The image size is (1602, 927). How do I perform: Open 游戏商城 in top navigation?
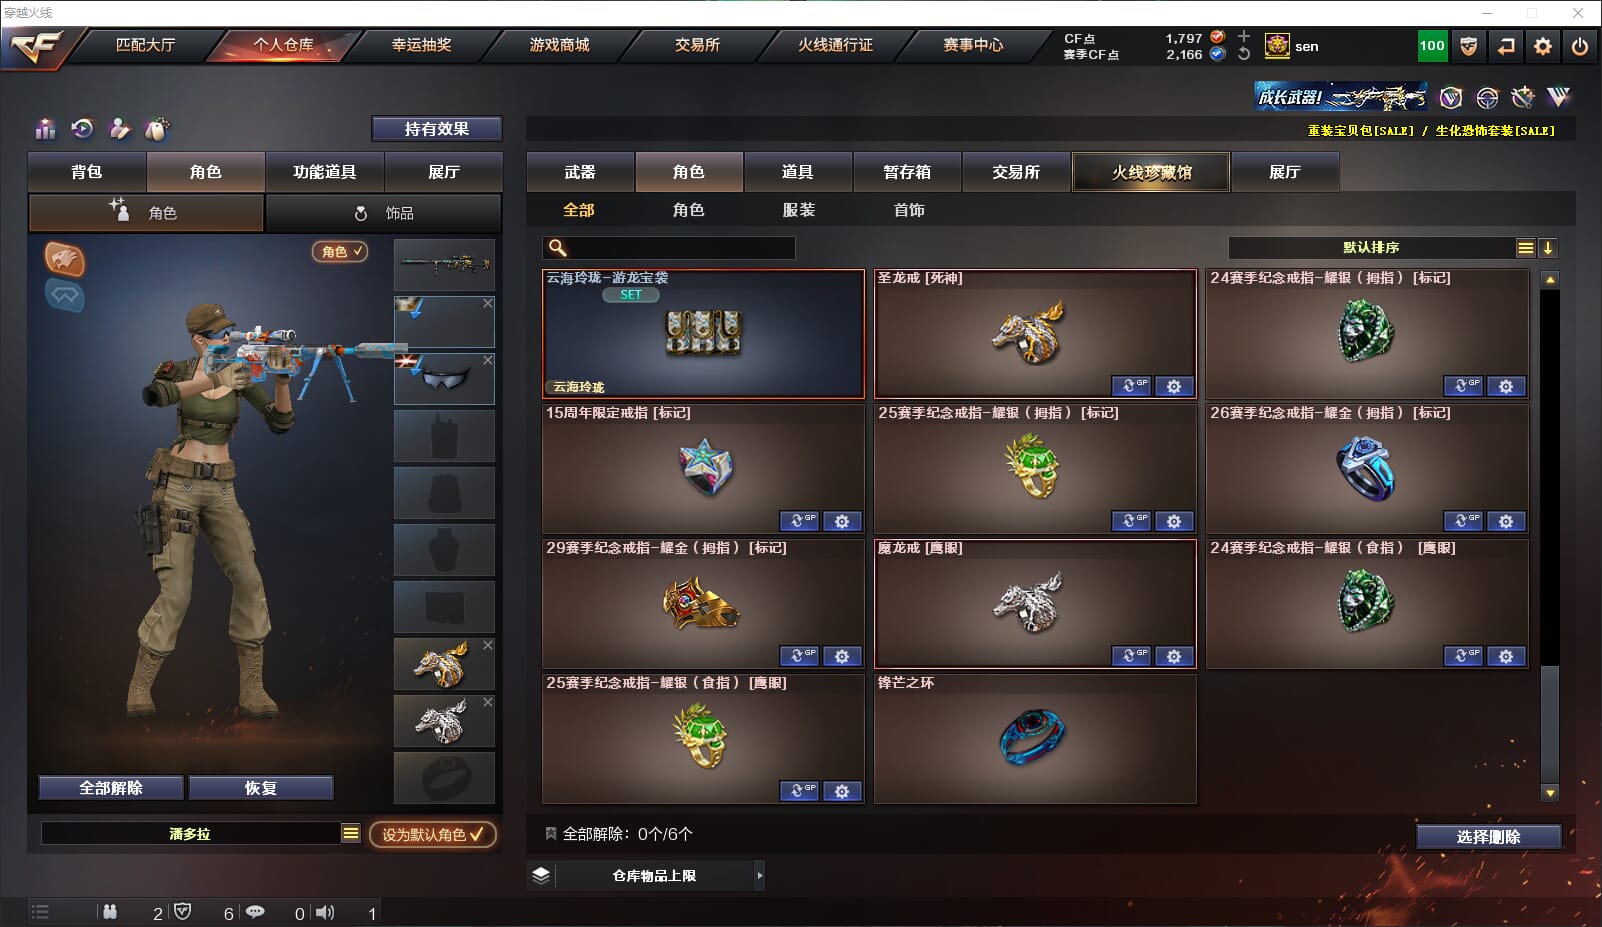[x=559, y=45]
